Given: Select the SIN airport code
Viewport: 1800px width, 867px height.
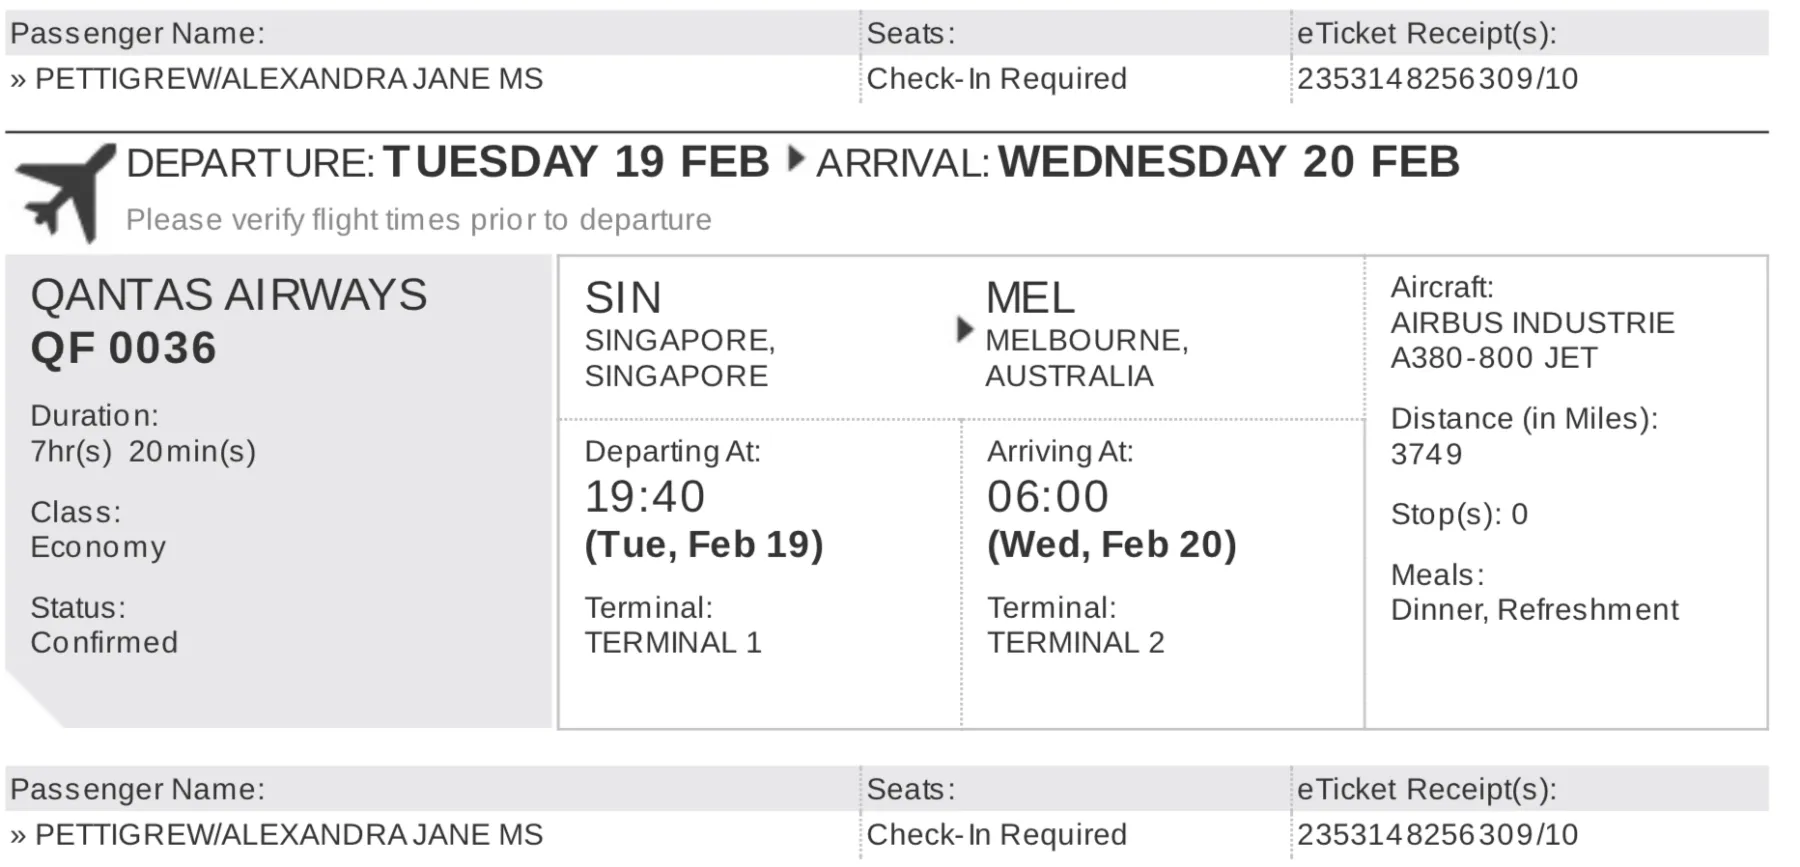Looking at the screenshot, I should (623, 298).
